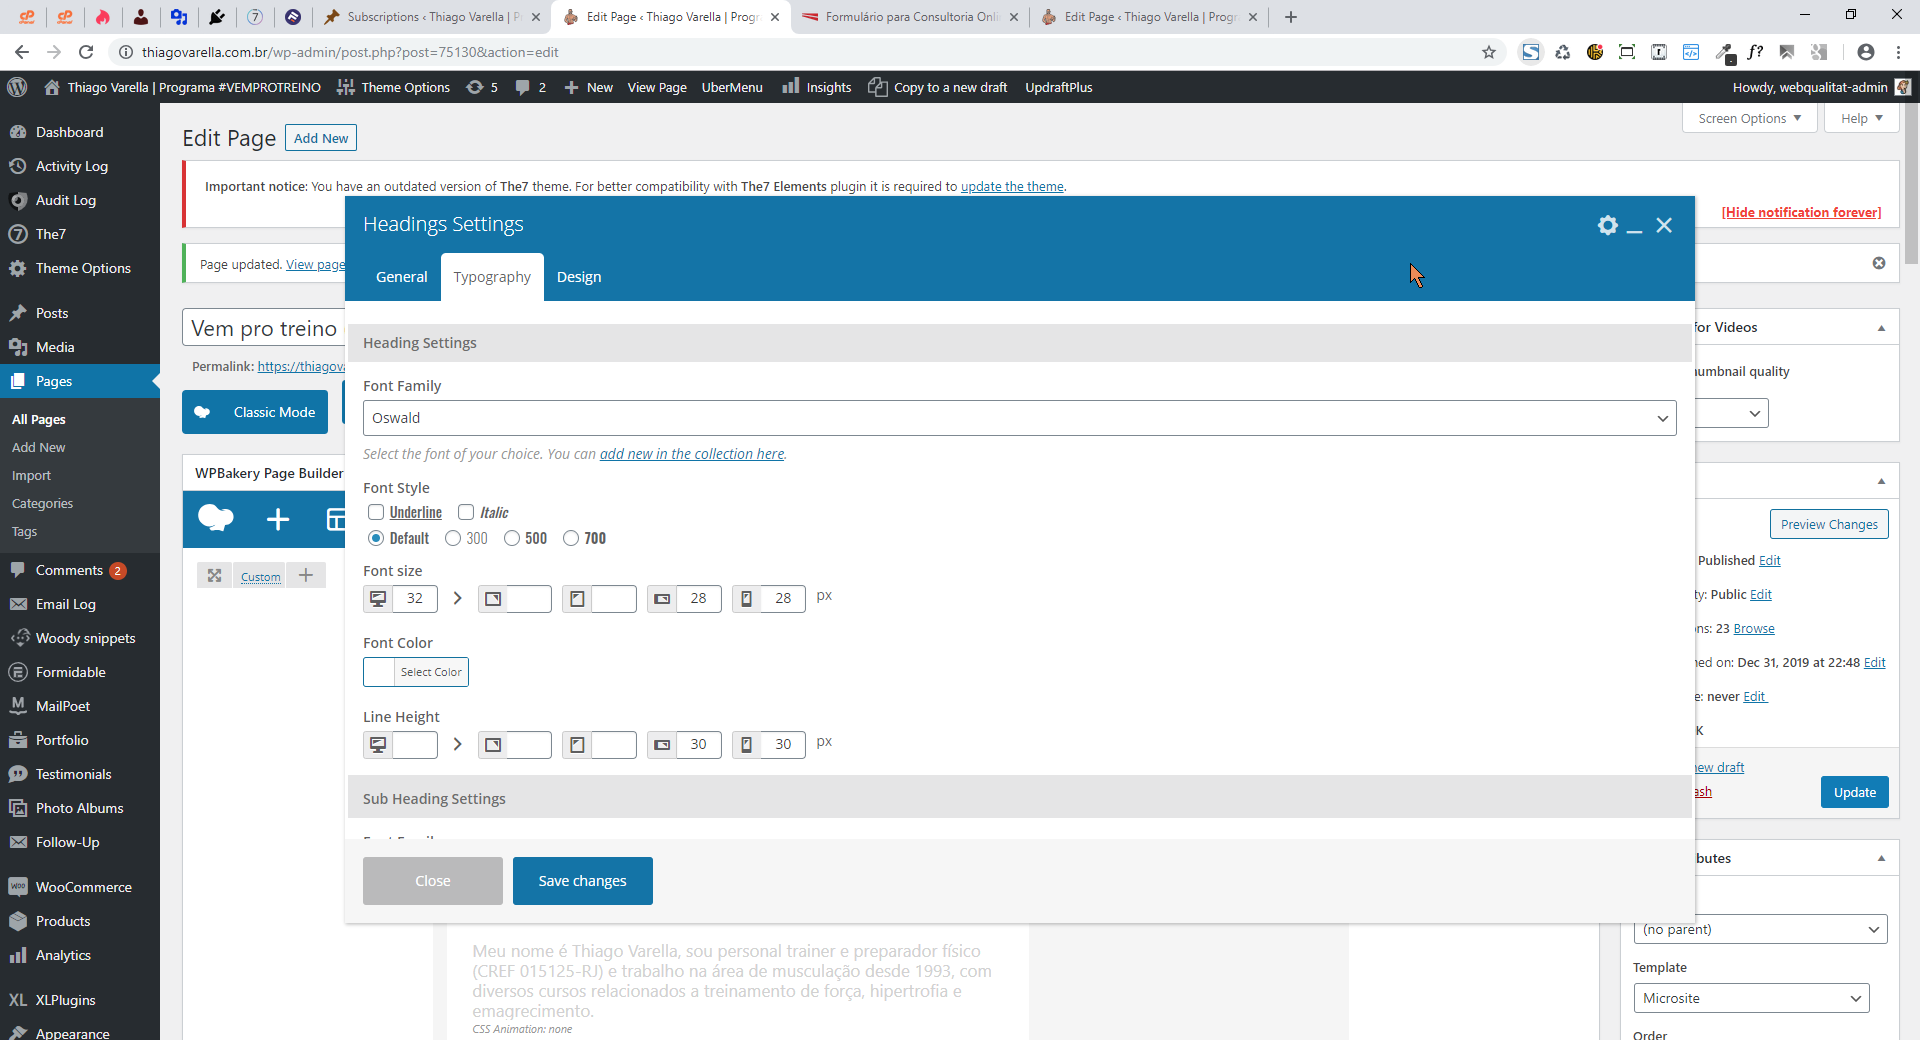Open the Screen Options dropdown
The height and width of the screenshot is (1040, 1920).
pos(1750,118)
